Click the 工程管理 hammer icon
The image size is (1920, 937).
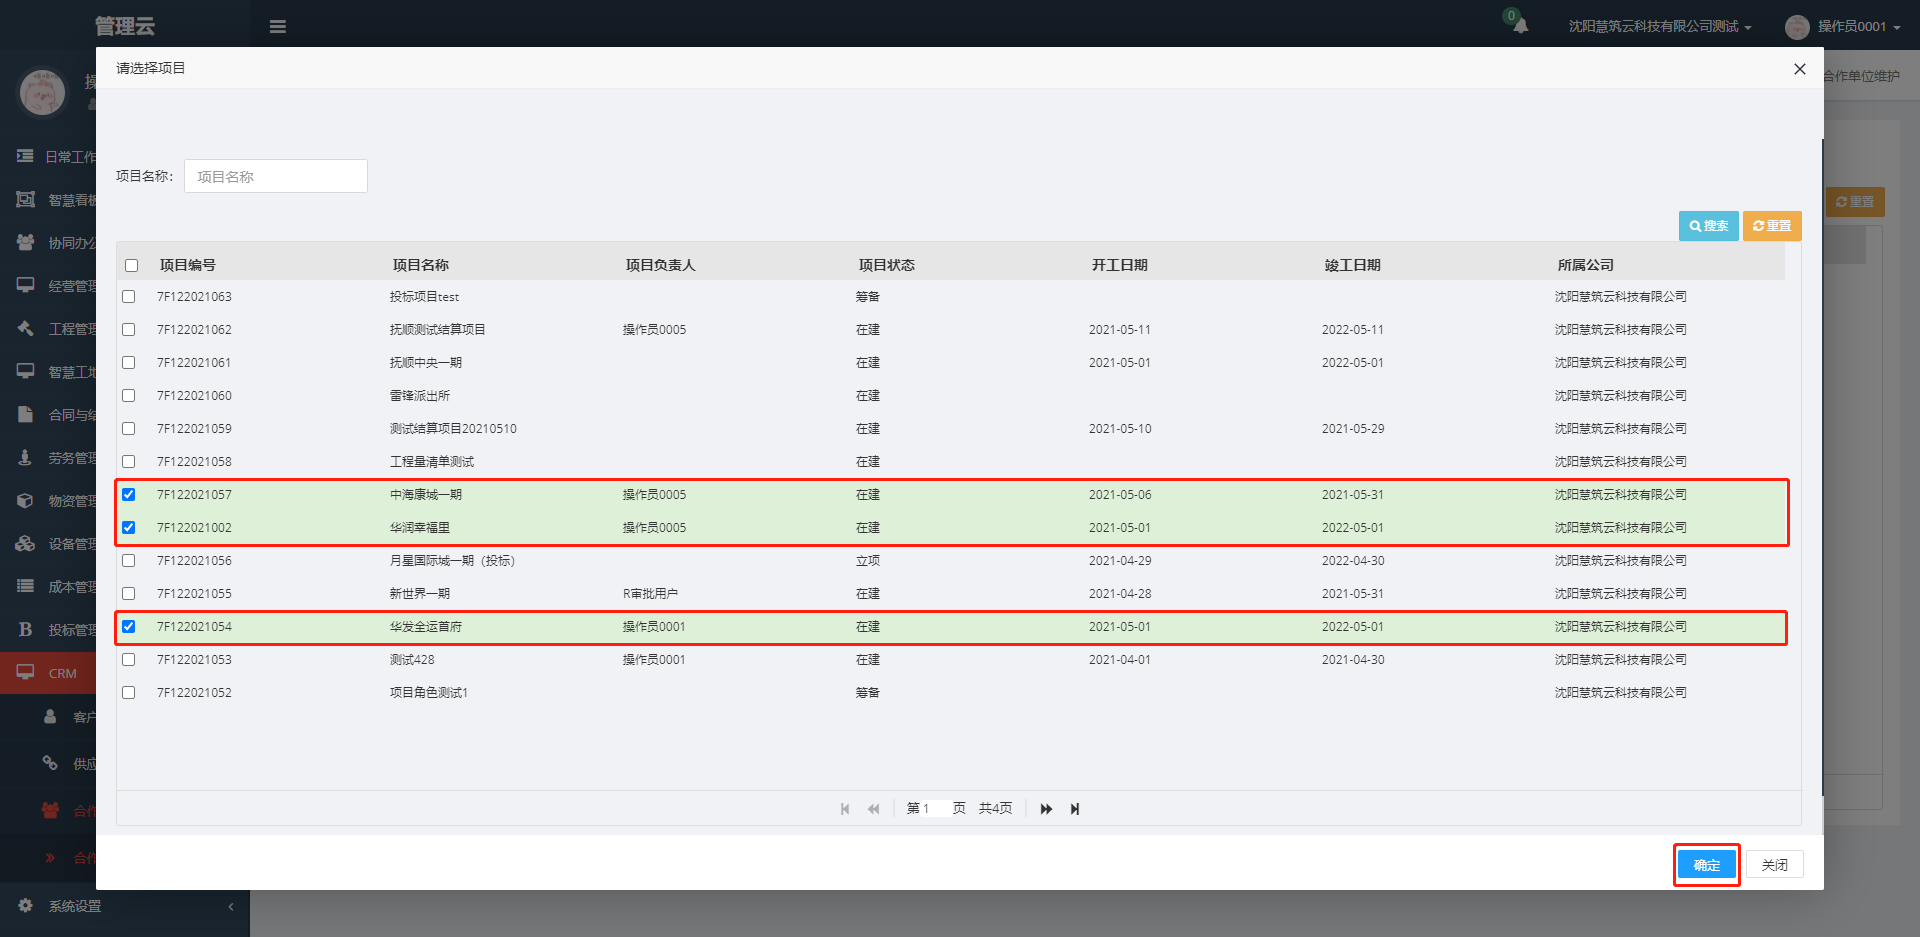[25, 328]
